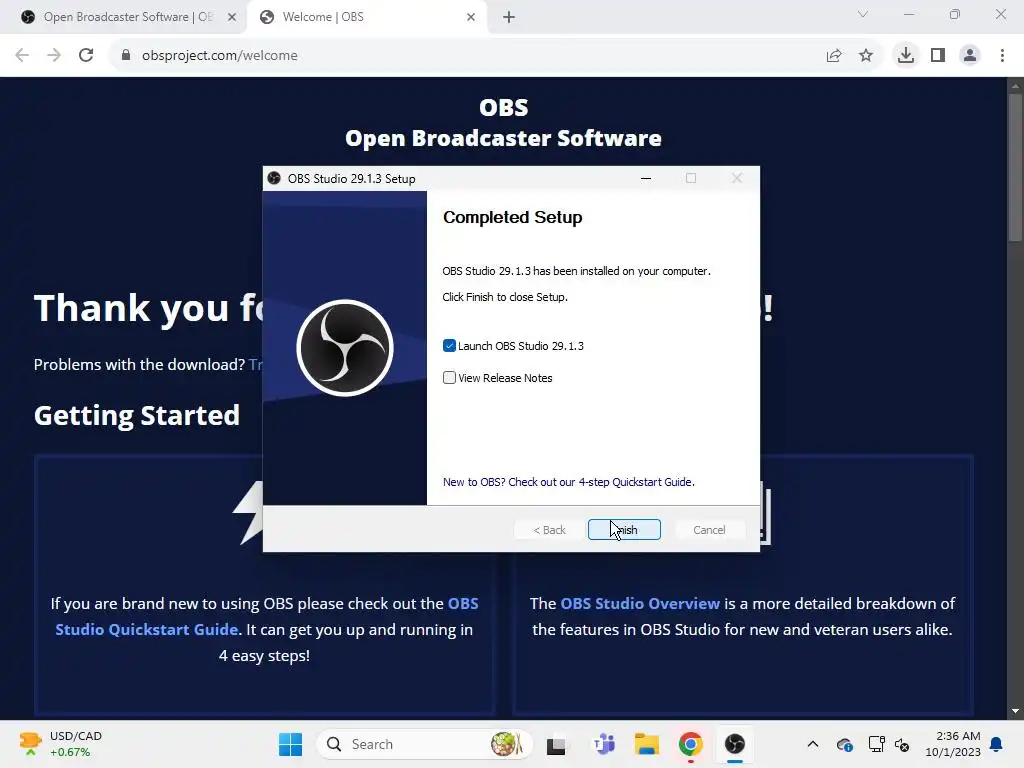Open network display tray icon
The width and height of the screenshot is (1024, 768).
click(x=876, y=744)
